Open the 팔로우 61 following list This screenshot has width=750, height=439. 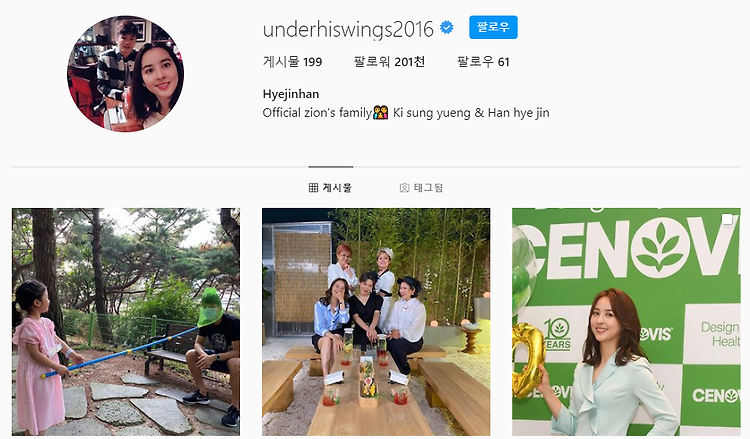click(483, 62)
